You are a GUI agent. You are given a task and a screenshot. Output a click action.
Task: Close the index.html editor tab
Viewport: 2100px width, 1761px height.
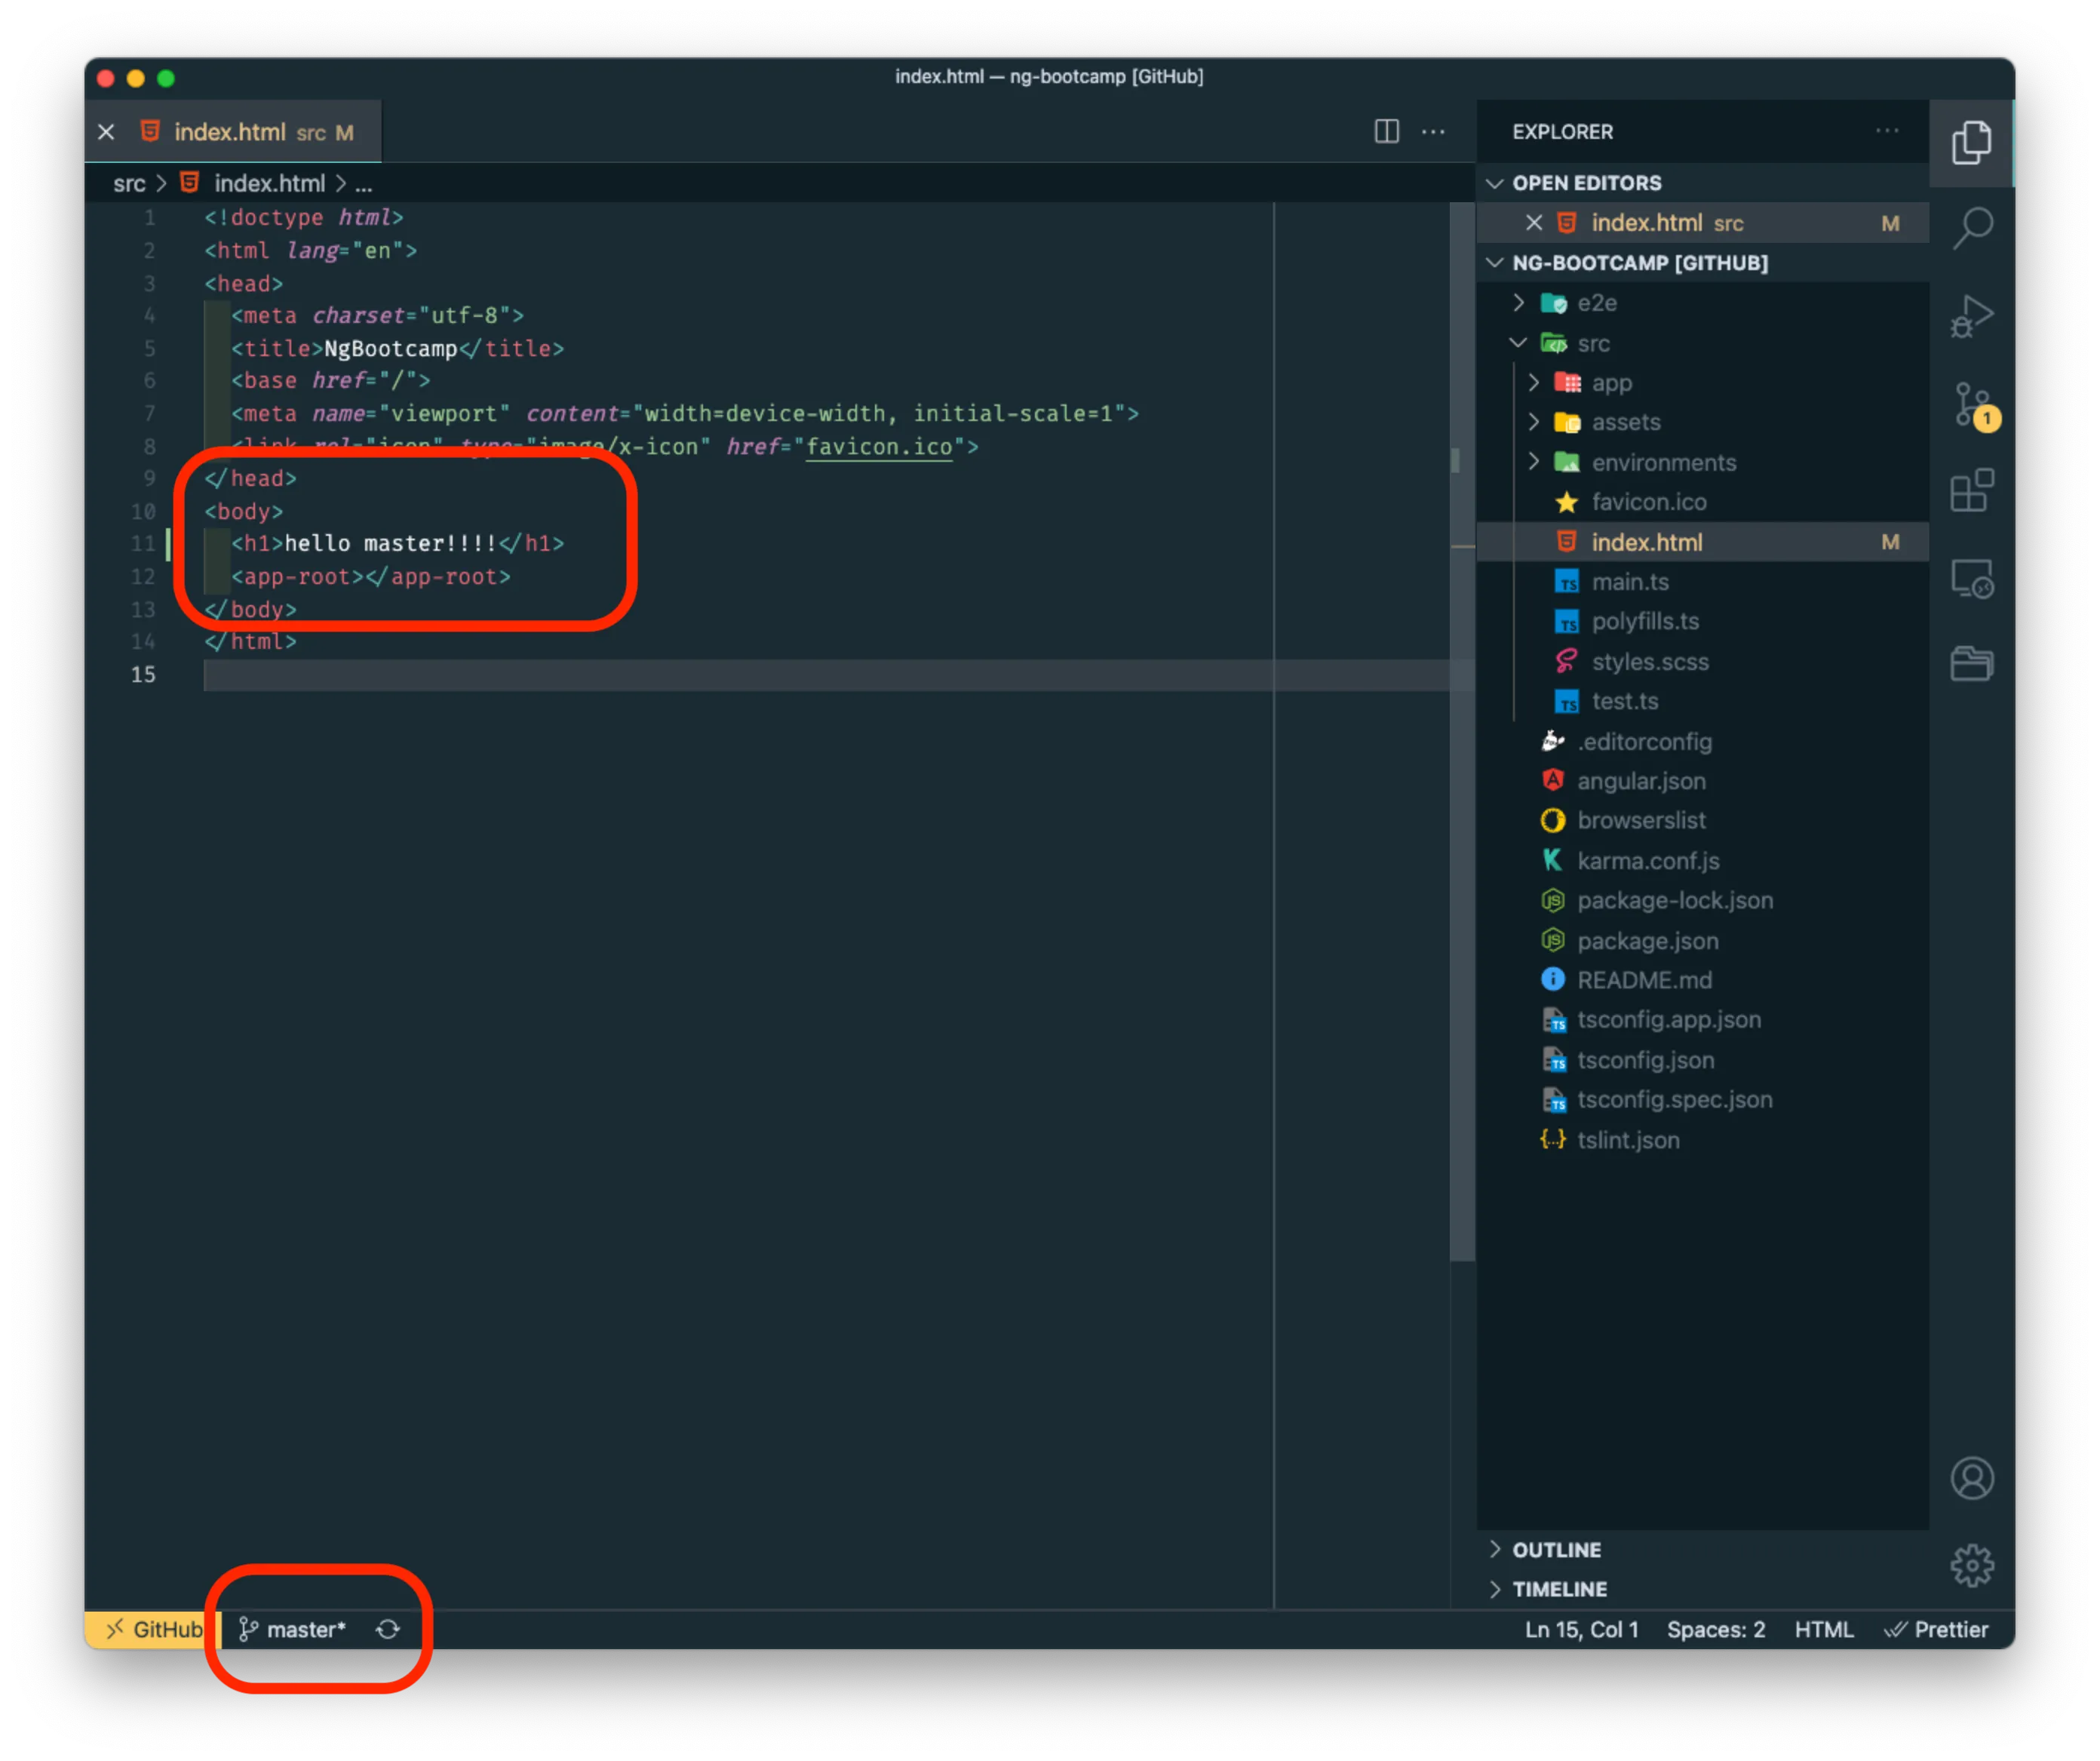tap(107, 132)
